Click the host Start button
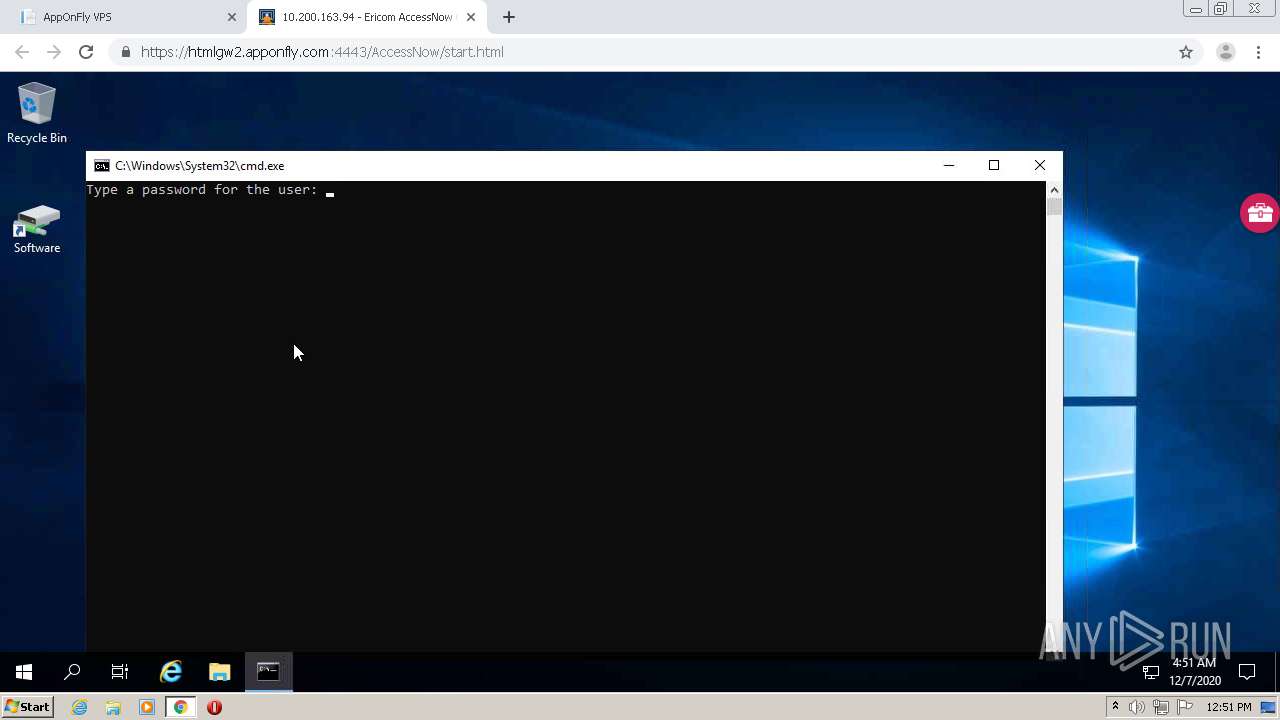The image size is (1280, 720). [27, 707]
